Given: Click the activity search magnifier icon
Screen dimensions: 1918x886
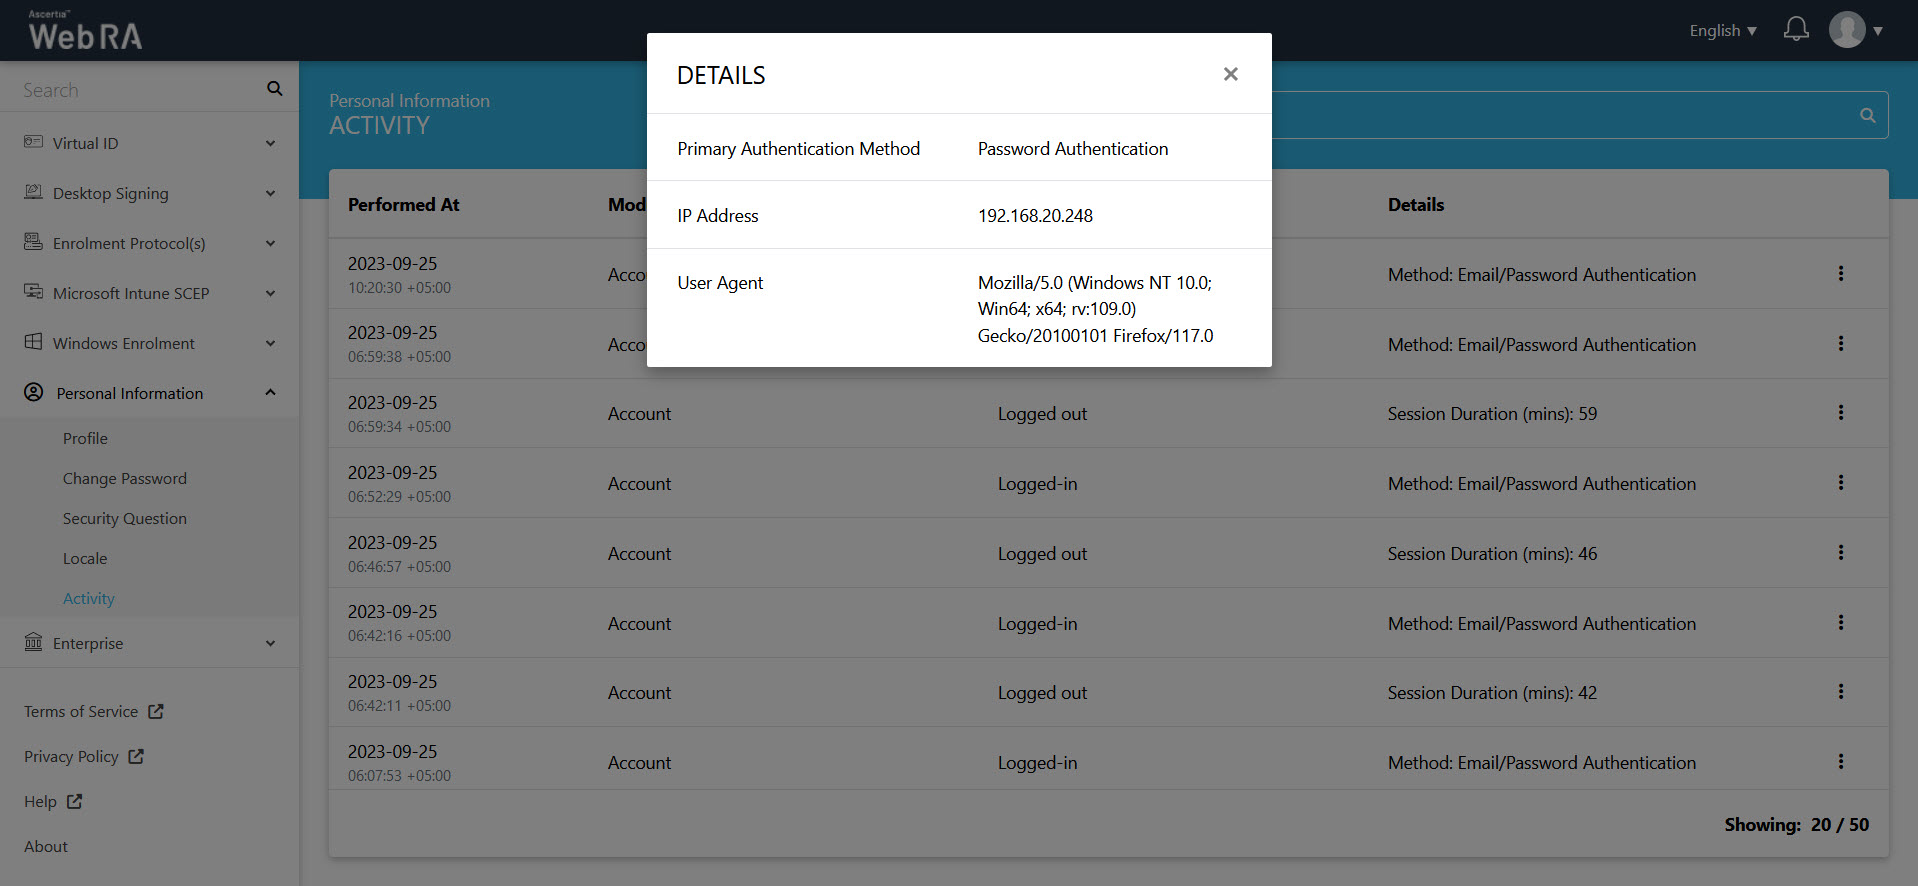Looking at the screenshot, I should click(1866, 116).
